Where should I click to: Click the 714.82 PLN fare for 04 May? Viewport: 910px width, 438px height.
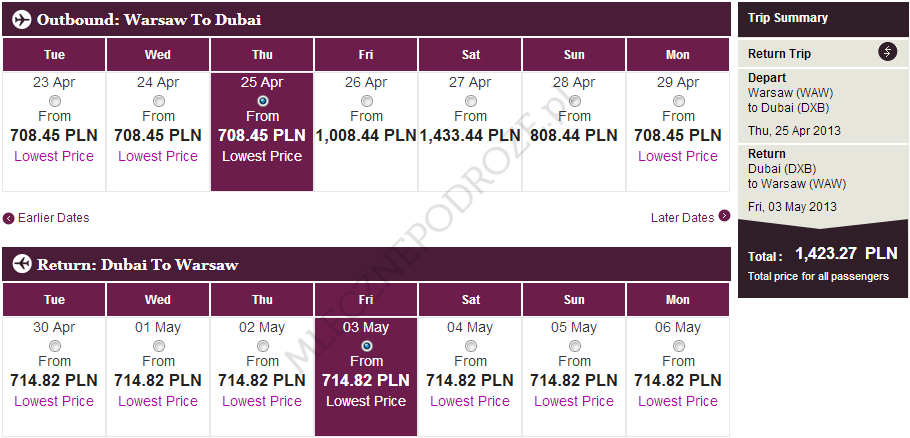(470, 380)
